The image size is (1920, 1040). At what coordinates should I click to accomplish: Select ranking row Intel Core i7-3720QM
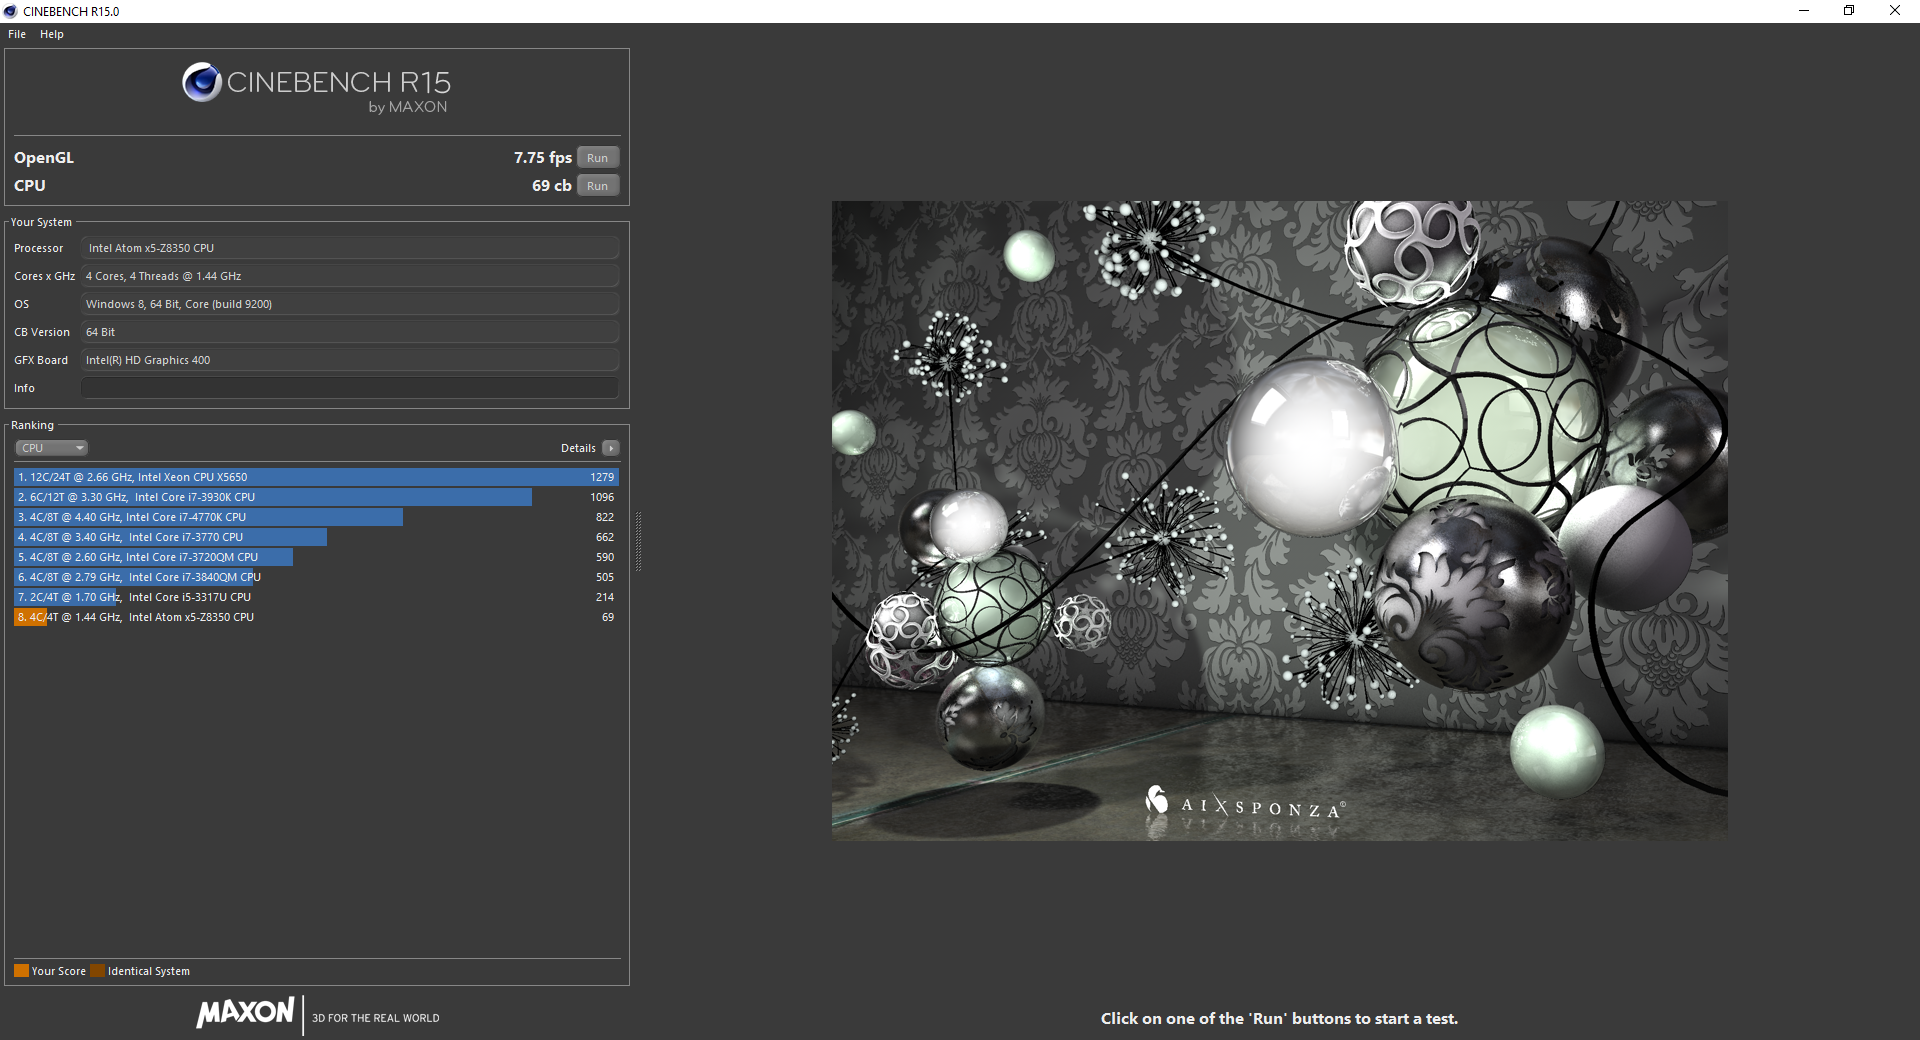pyautogui.click(x=316, y=557)
